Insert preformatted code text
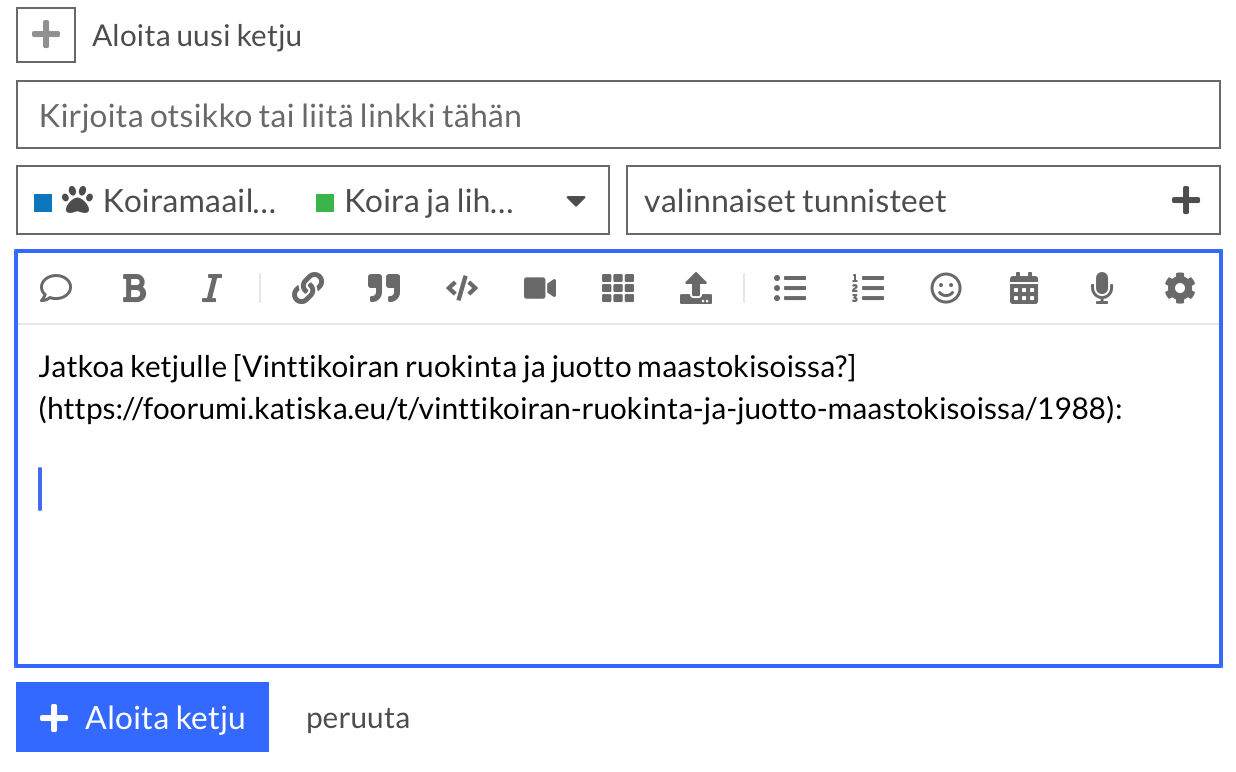The width and height of the screenshot is (1236, 772). (461, 289)
